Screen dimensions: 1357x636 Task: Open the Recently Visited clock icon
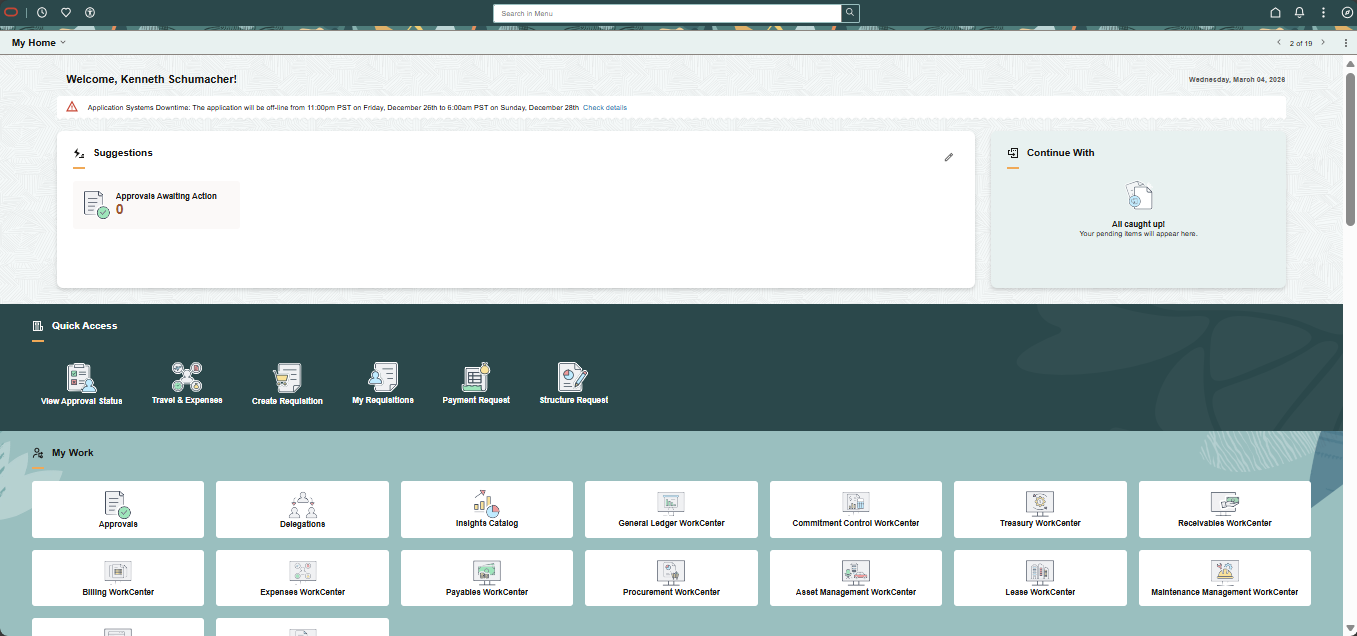42,13
